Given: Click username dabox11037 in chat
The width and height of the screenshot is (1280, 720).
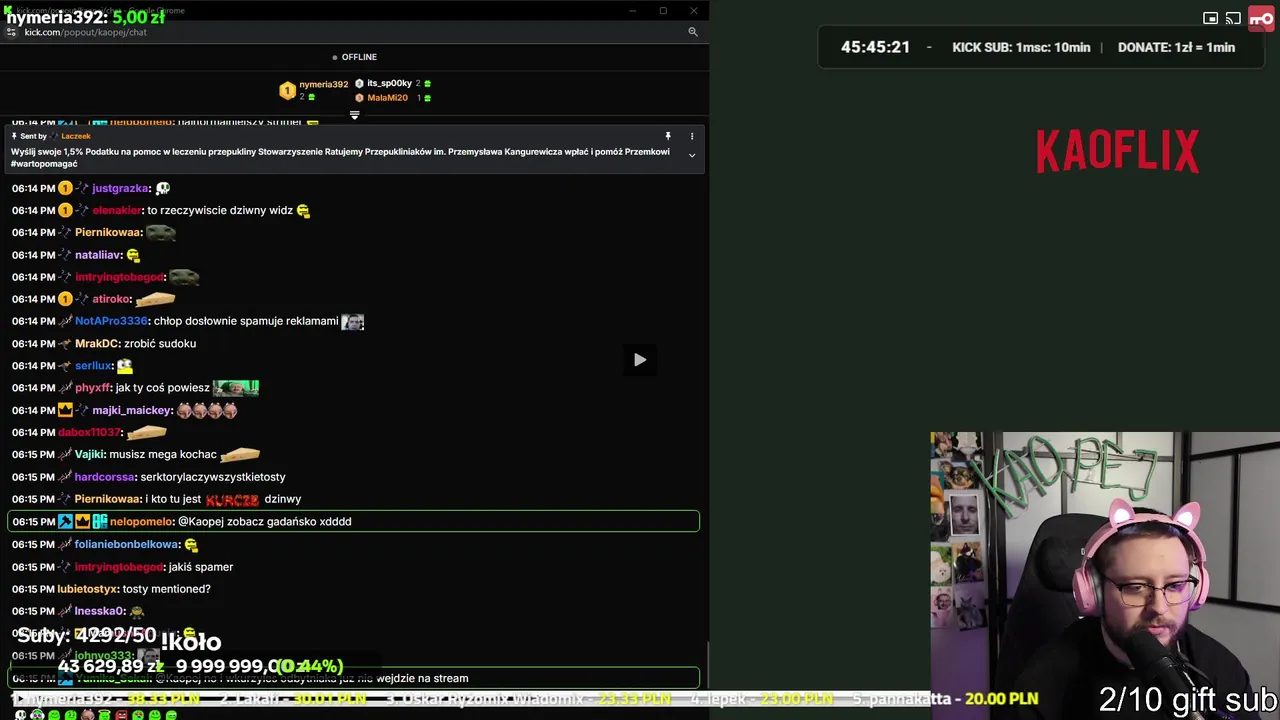Looking at the screenshot, I should pyautogui.click(x=89, y=432).
